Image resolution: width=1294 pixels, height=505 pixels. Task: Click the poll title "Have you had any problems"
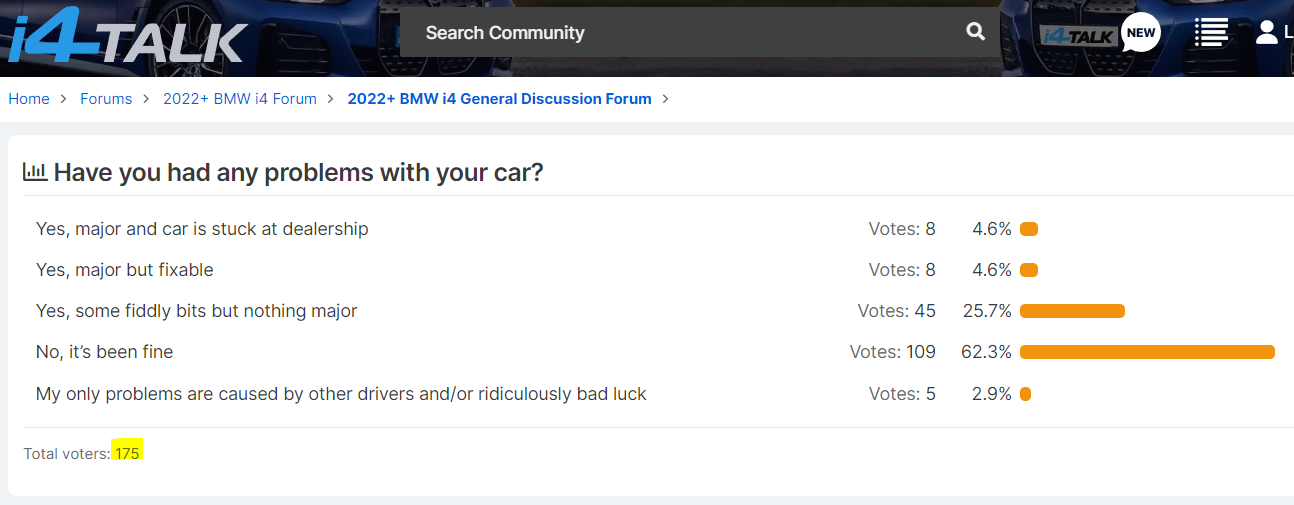click(298, 172)
